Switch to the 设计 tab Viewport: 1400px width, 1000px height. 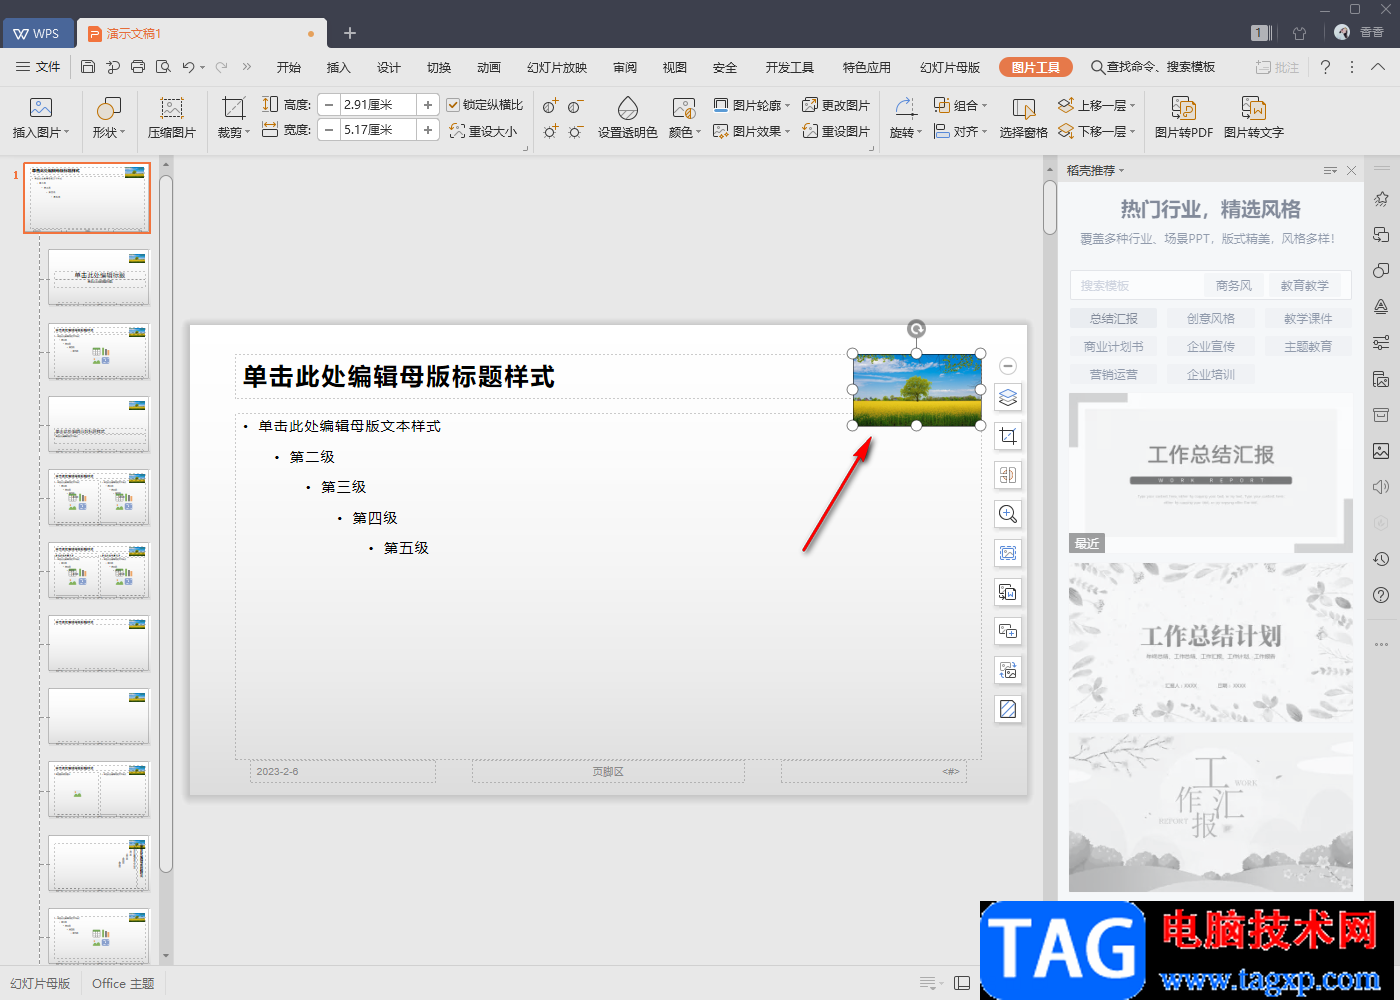tap(389, 67)
